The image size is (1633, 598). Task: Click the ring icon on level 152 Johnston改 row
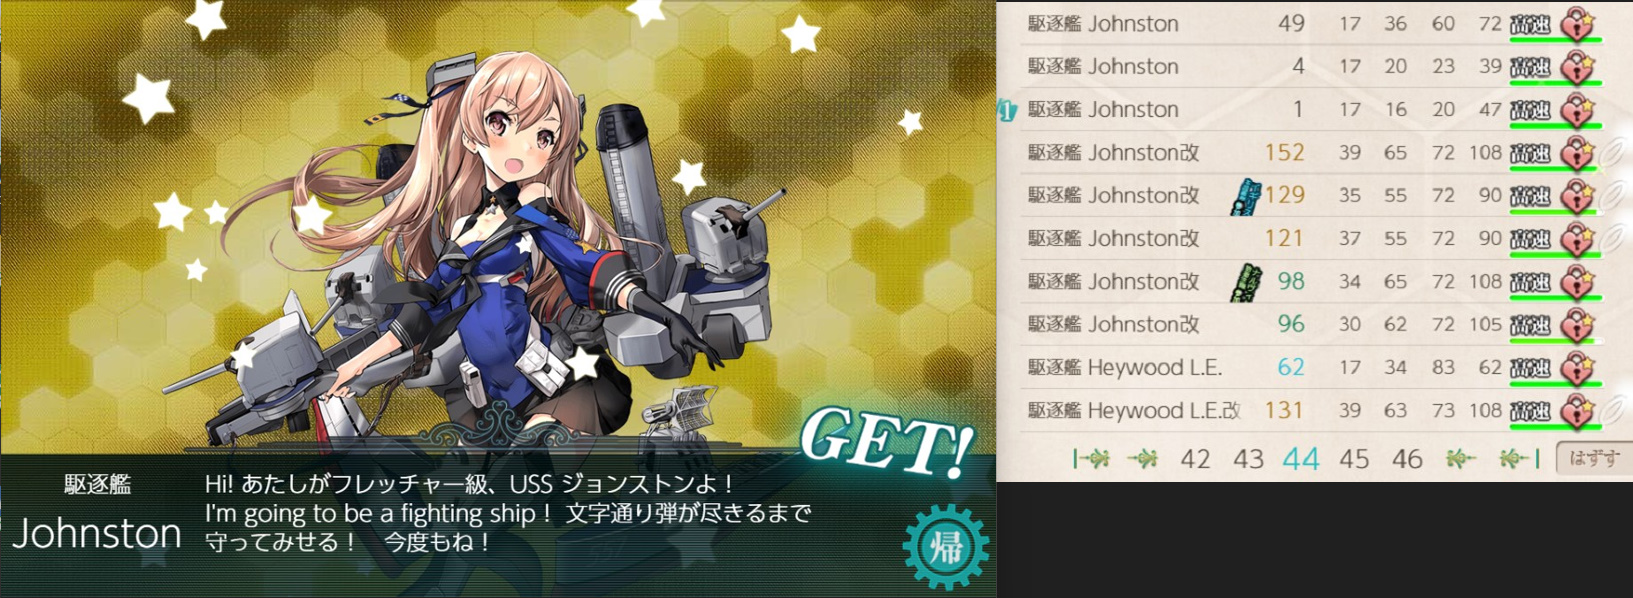point(1613,153)
